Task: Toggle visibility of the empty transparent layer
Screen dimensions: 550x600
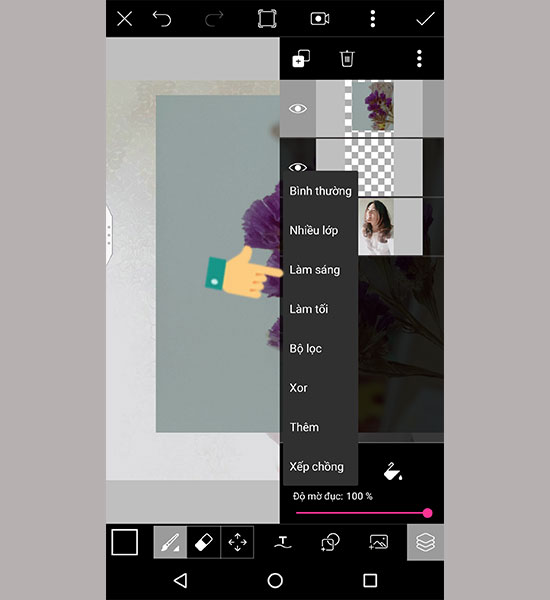Action: point(298,167)
